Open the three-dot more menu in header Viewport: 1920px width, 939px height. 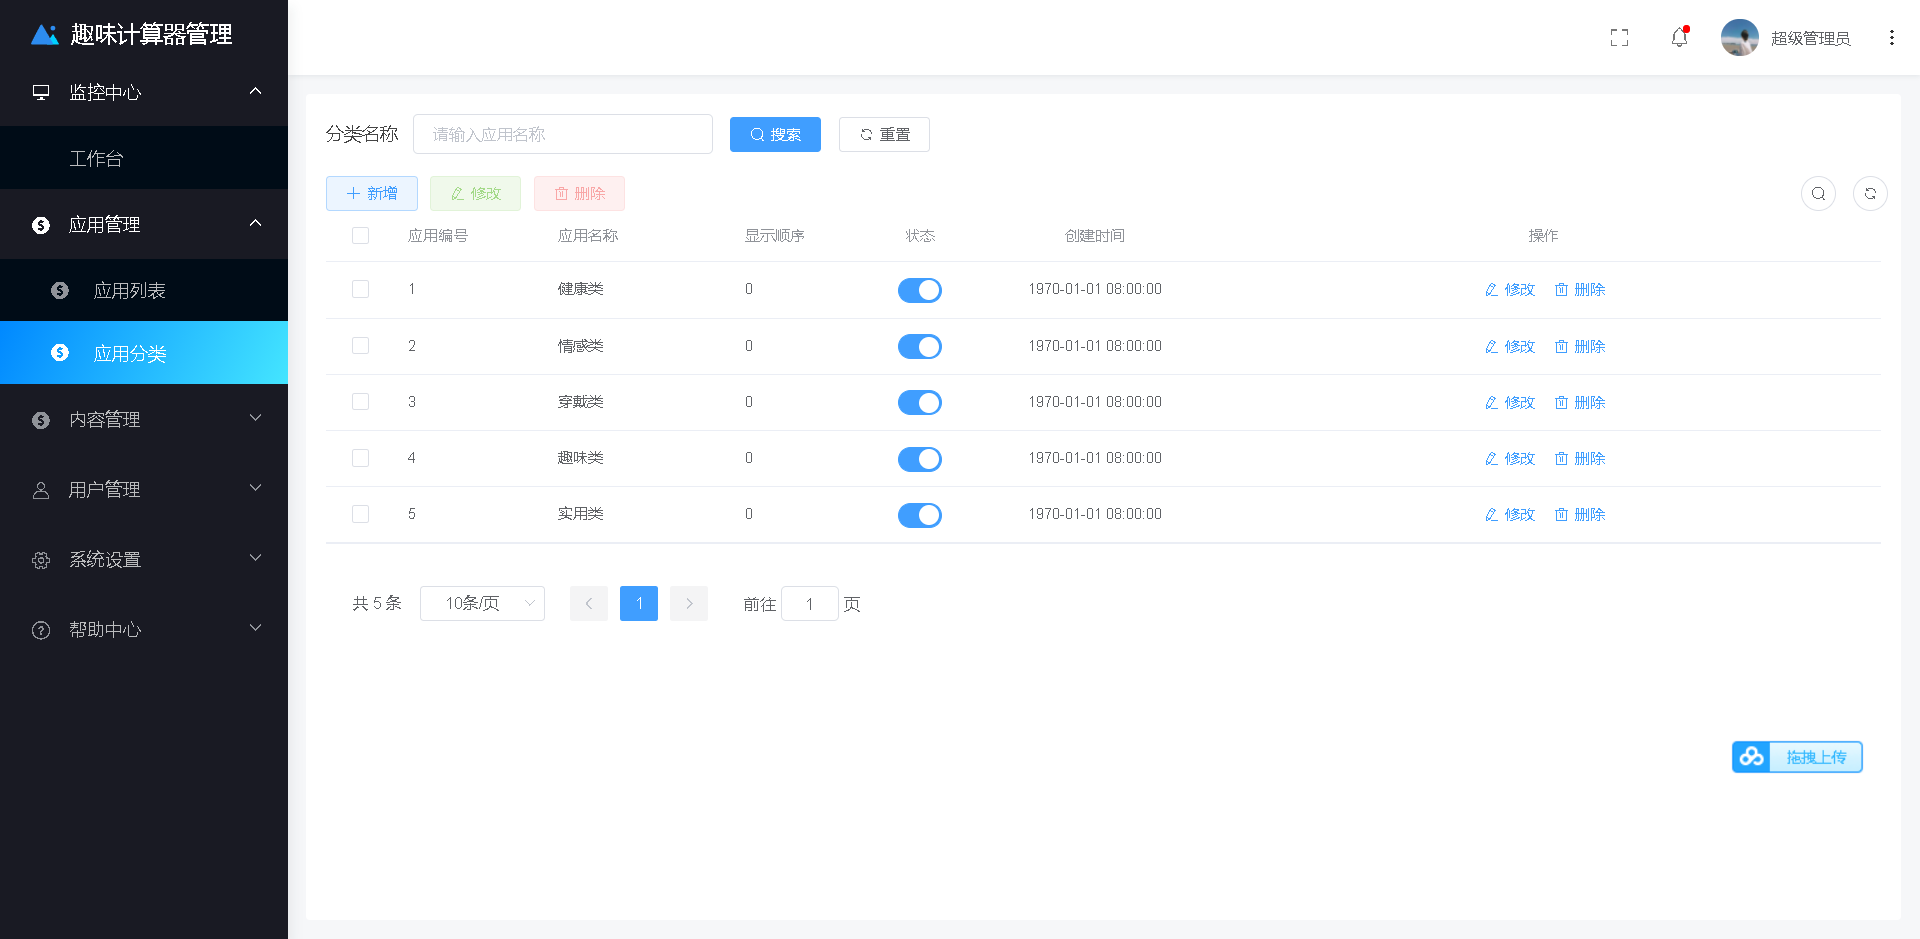[x=1891, y=38]
